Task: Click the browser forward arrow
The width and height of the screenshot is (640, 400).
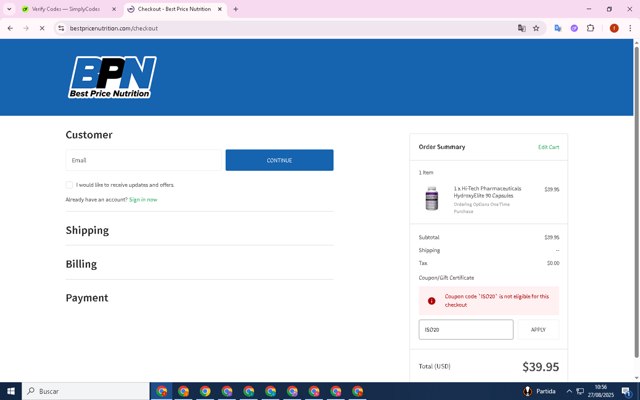Action: 26,28
